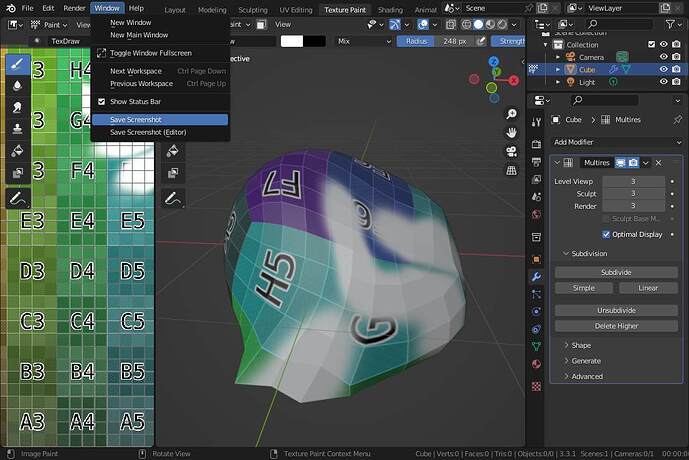Click the Unsubdivide button

616,310
